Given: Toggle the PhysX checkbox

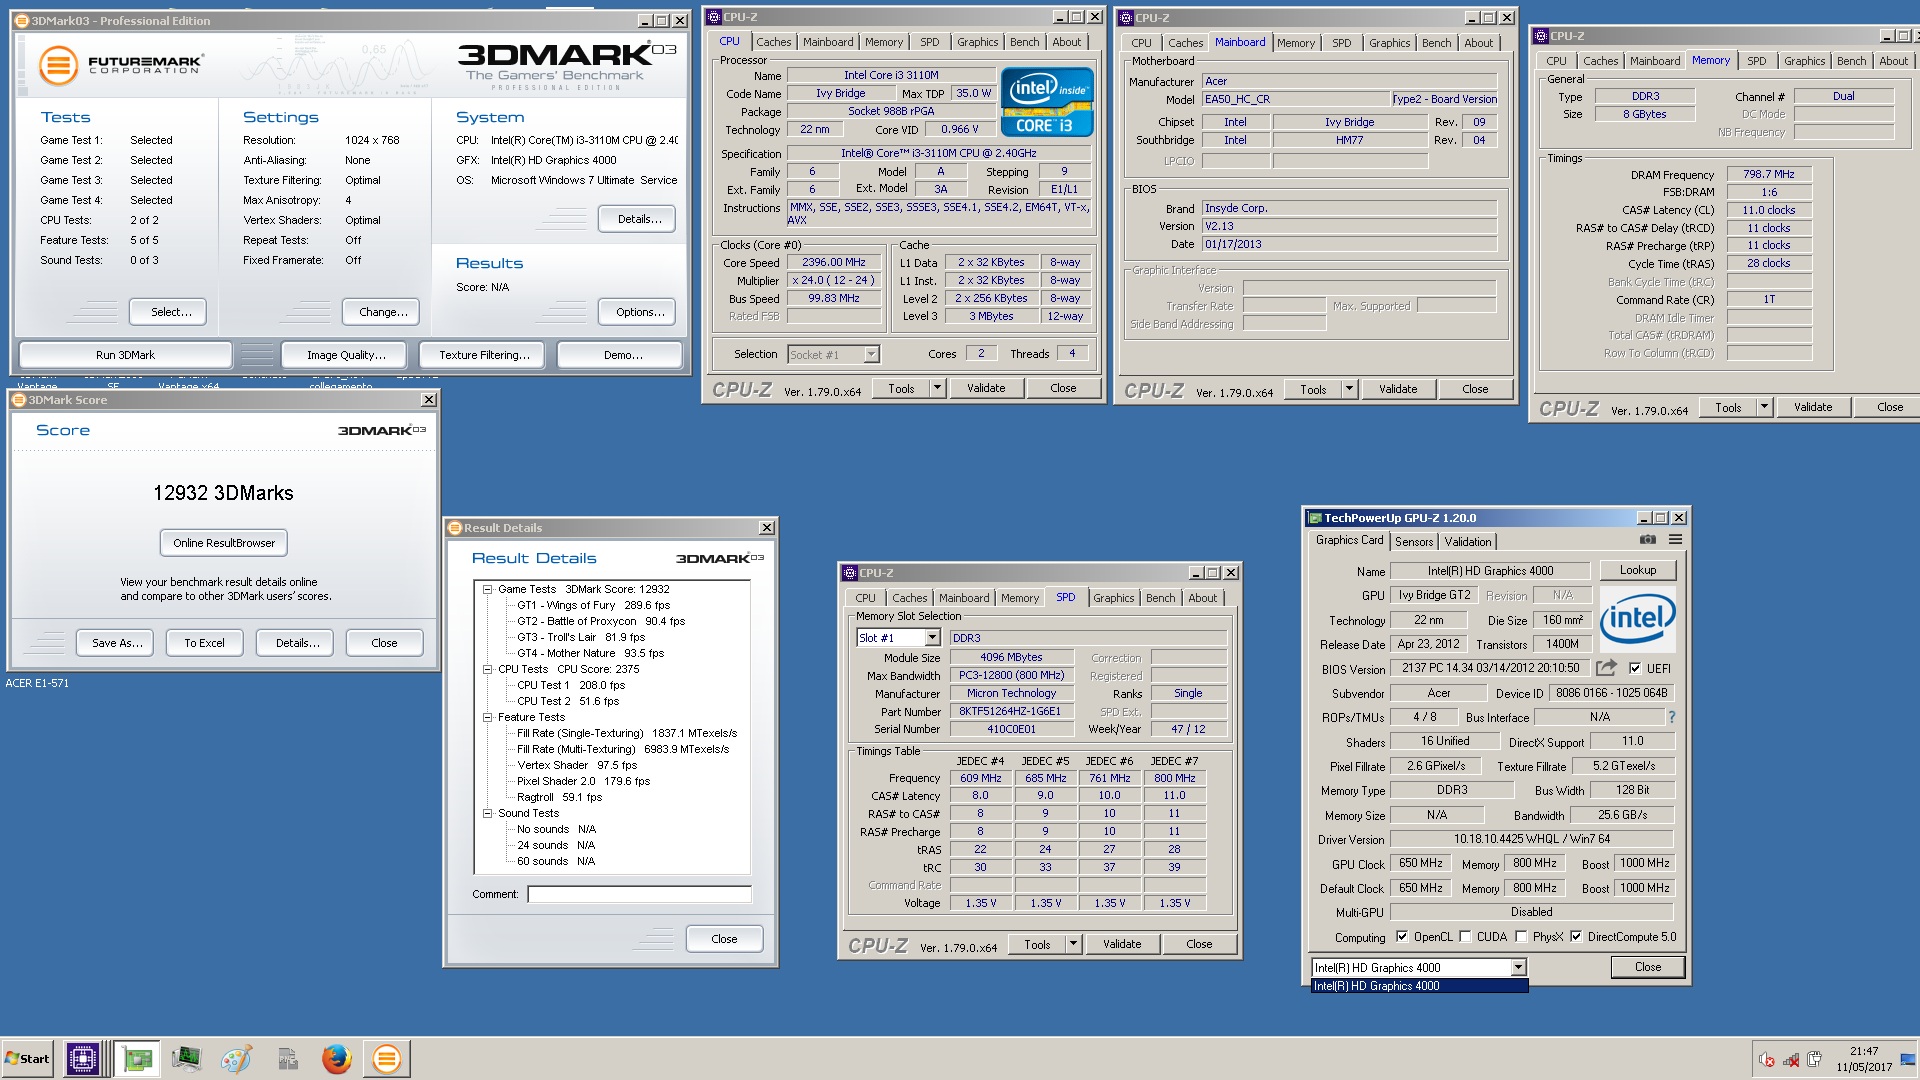Looking at the screenshot, I should point(1521,937).
